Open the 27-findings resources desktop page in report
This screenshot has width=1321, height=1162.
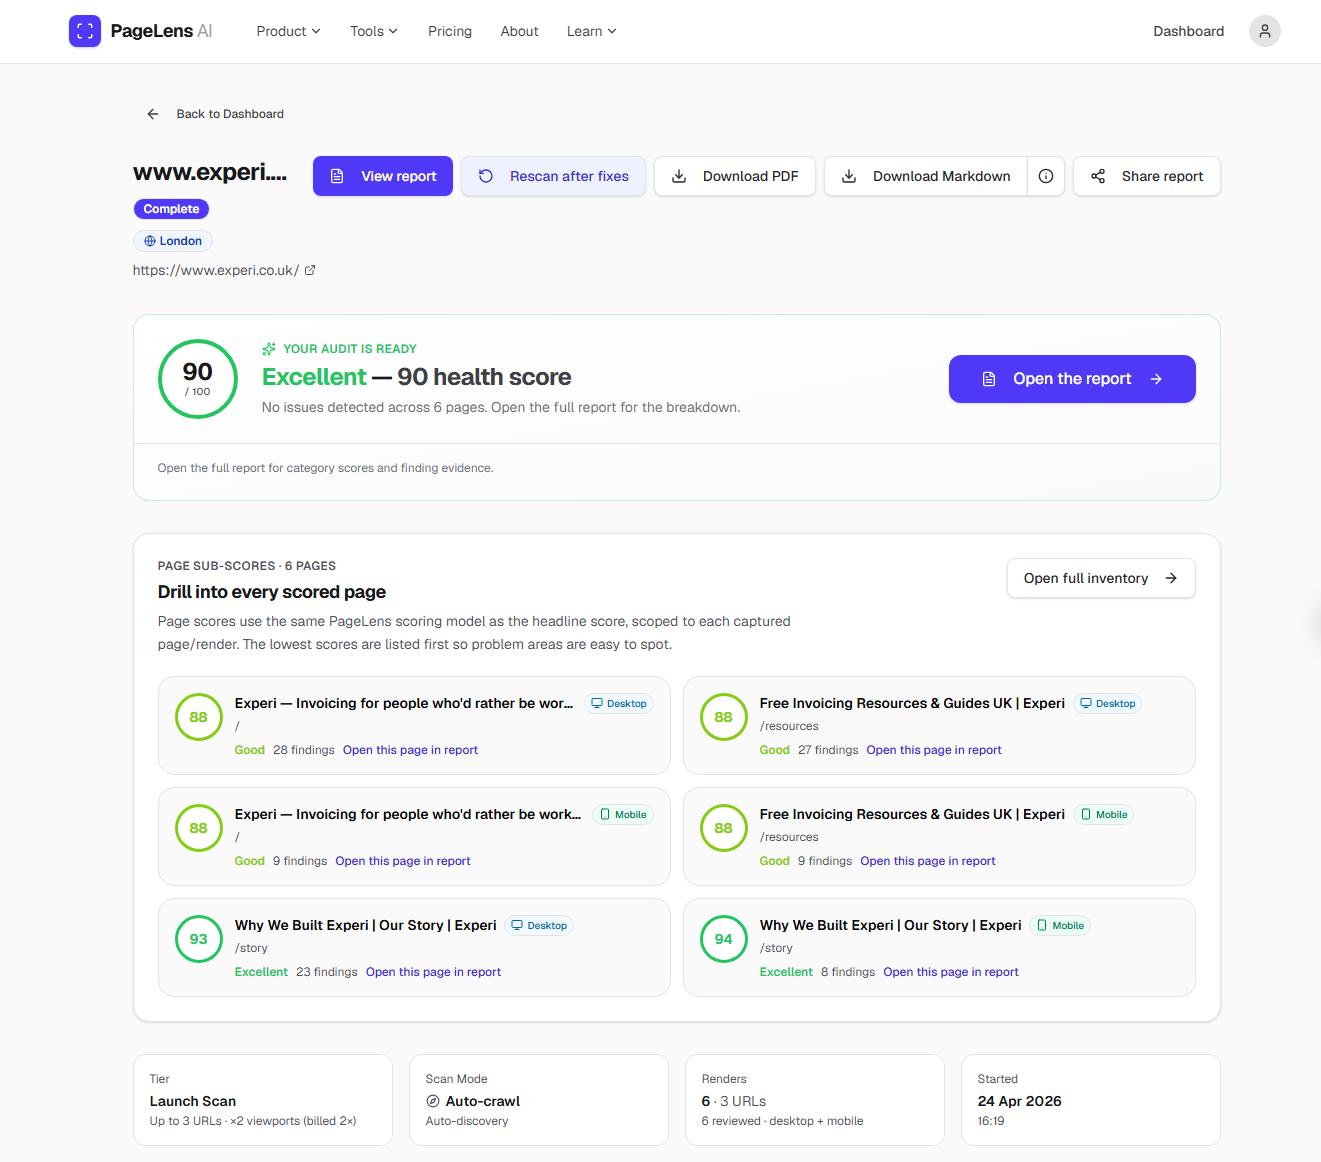pyautogui.click(x=934, y=750)
